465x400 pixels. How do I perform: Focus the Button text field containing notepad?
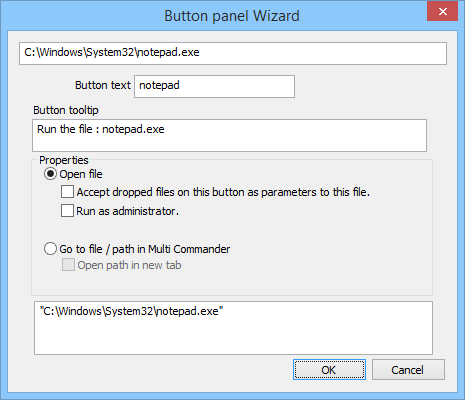point(214,86)
